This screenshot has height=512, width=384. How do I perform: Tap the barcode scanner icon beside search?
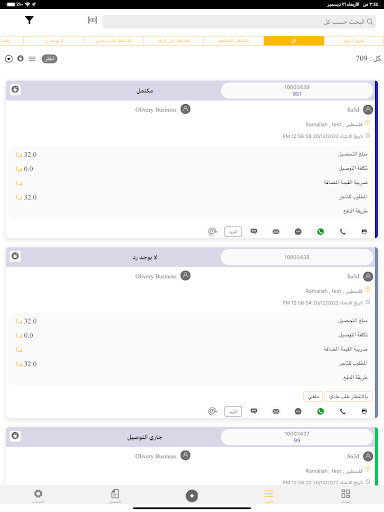point(92,20)
